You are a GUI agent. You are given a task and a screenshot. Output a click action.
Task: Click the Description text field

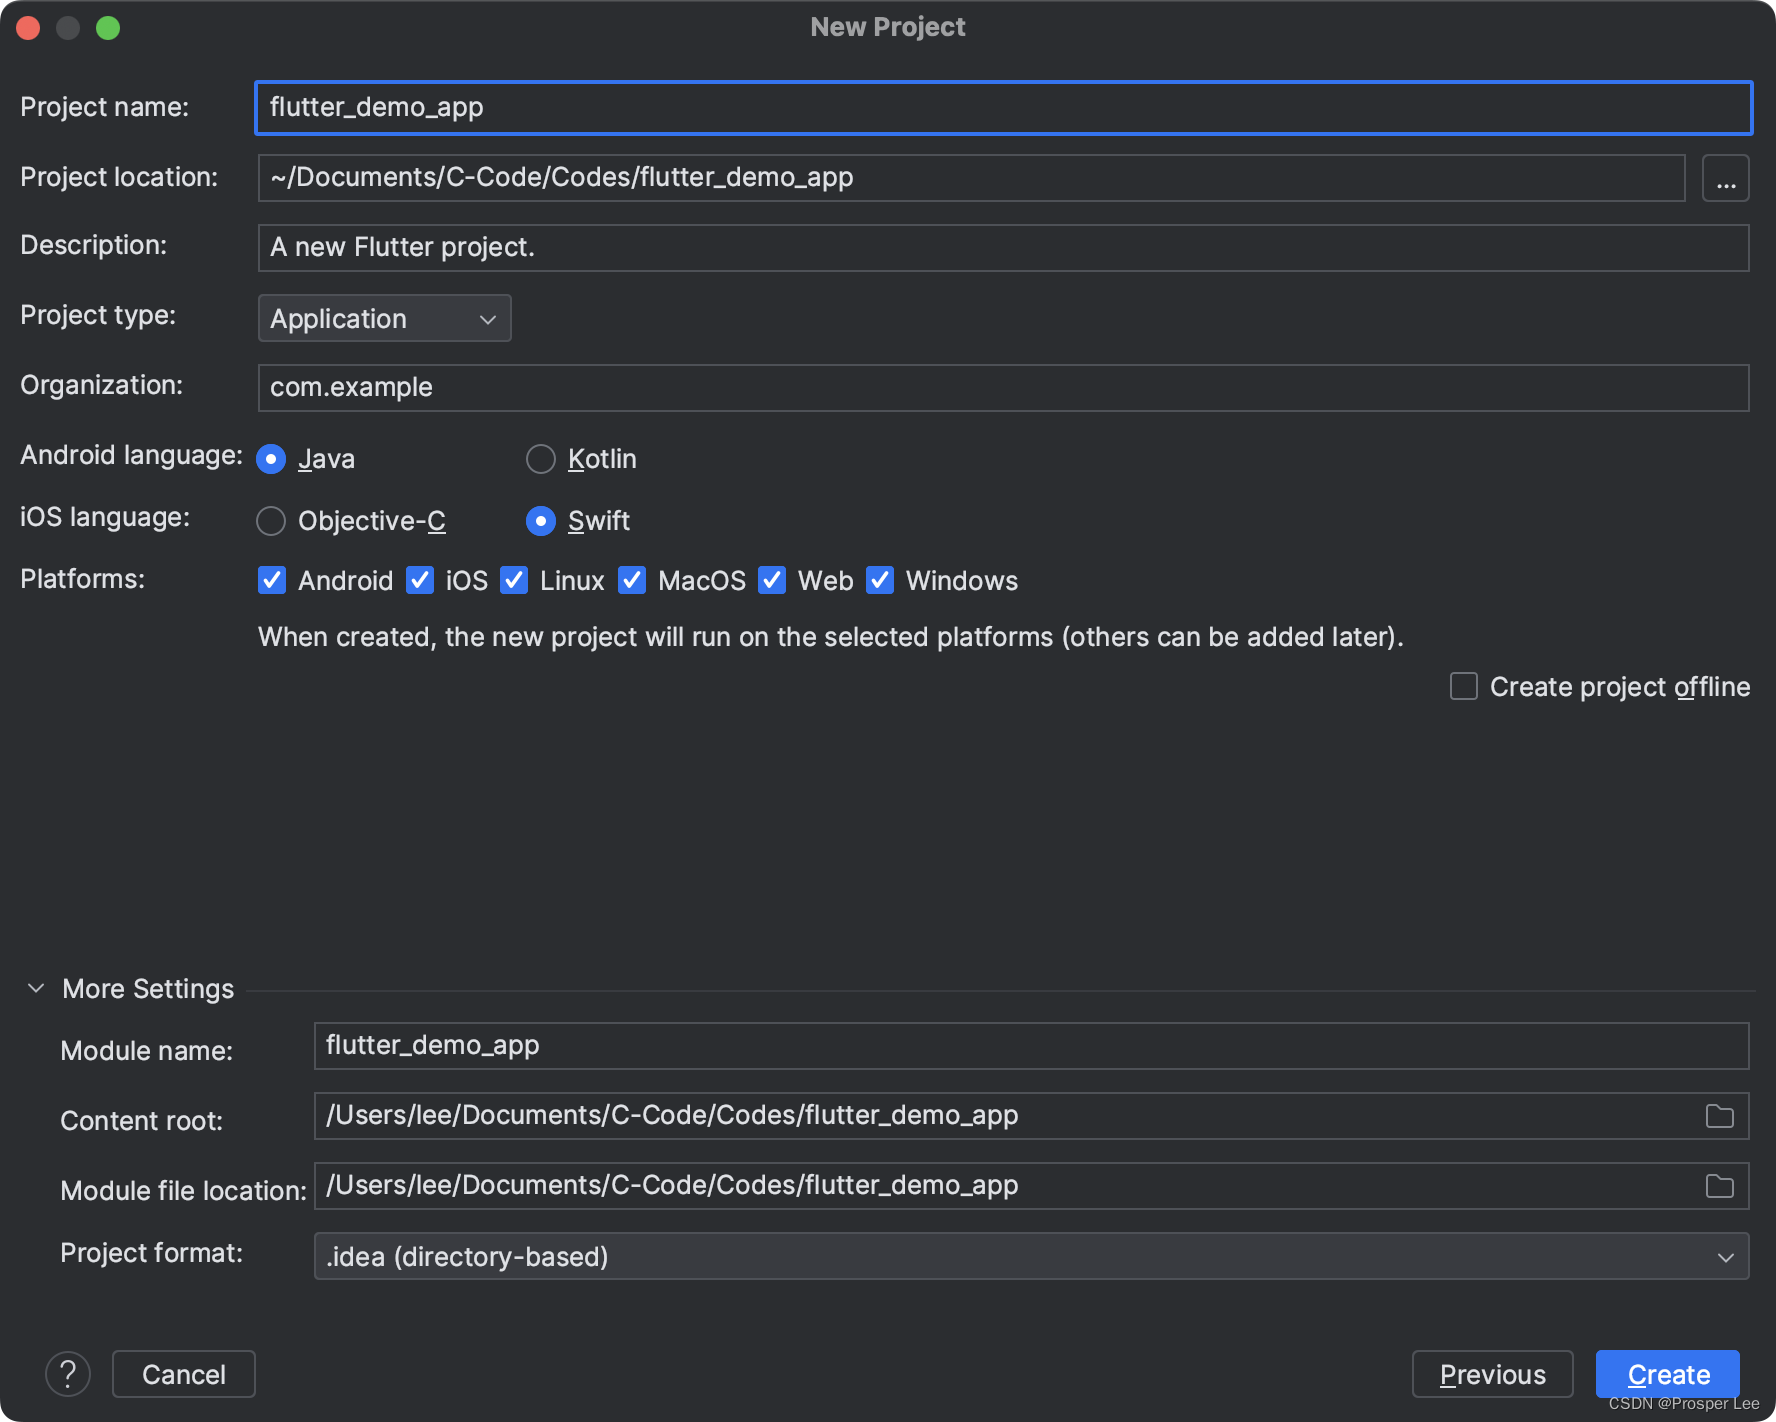[x=1003, y=248]
